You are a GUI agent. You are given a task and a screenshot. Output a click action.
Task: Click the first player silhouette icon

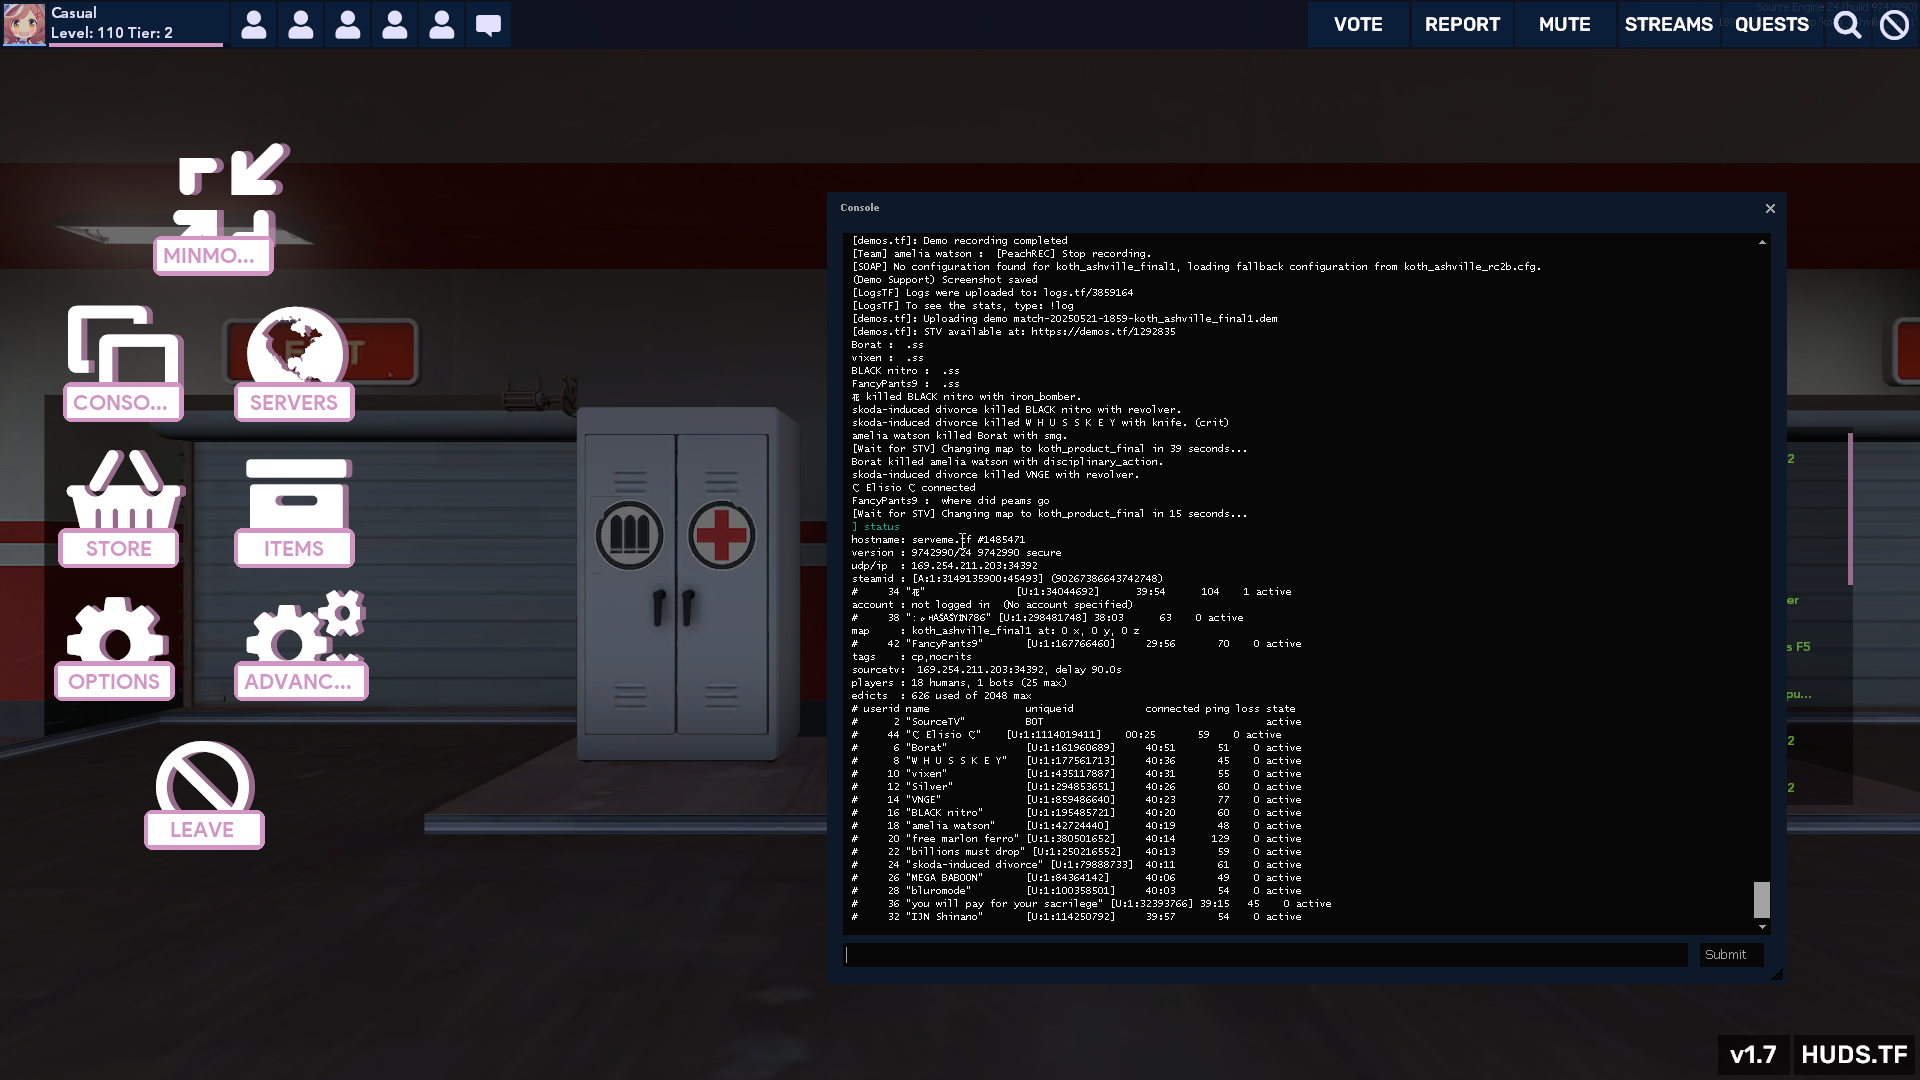pyautogui.click(x=254, y=24)
